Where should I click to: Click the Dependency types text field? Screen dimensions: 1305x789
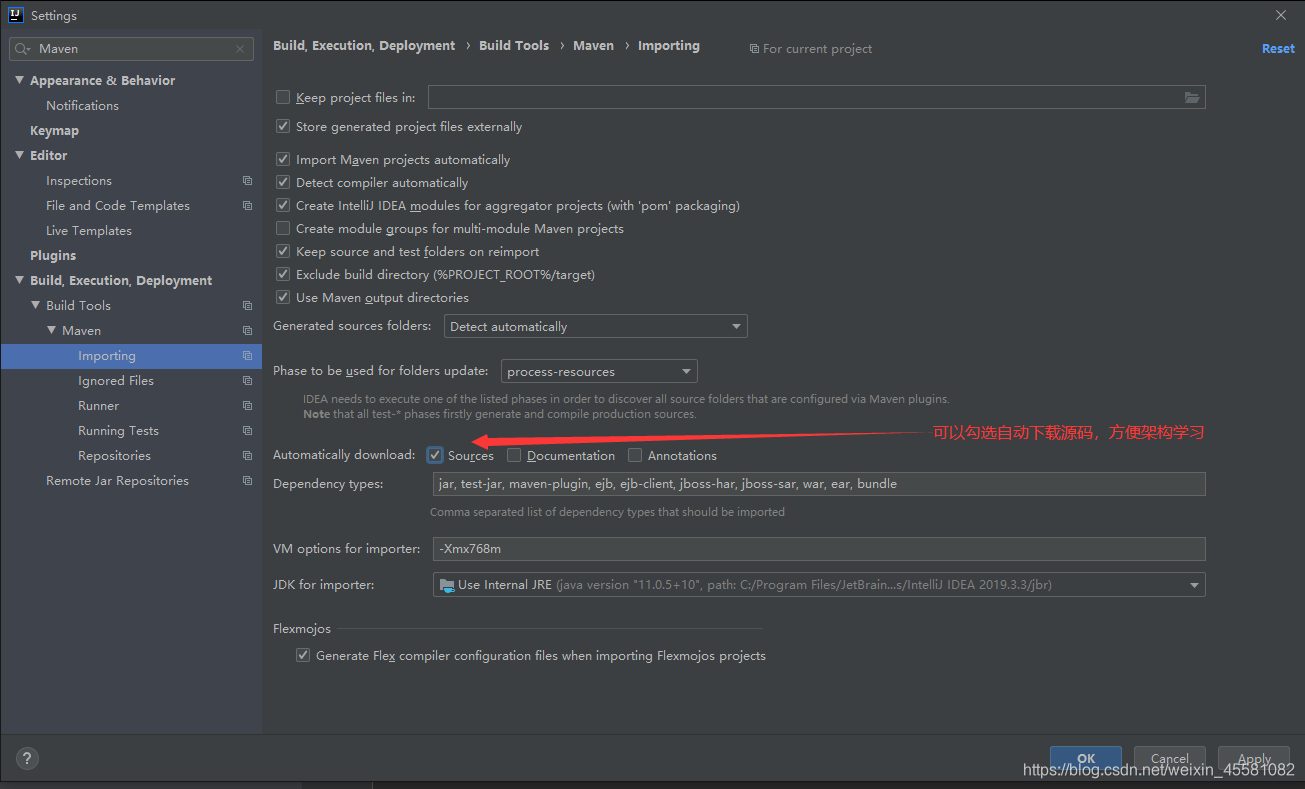pyautogui.click(x=819, y=484)
